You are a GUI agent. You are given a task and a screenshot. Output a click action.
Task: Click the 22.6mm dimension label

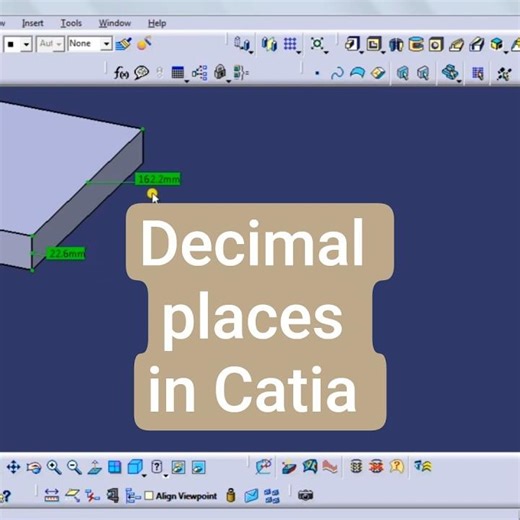click(x=65, y=254)
